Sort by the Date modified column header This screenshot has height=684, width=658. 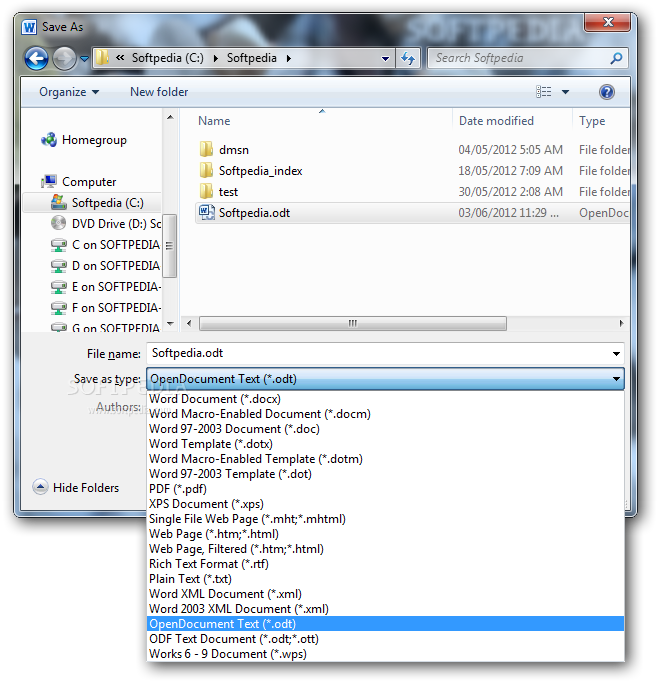pyautogui.click(x=496, y=121)
